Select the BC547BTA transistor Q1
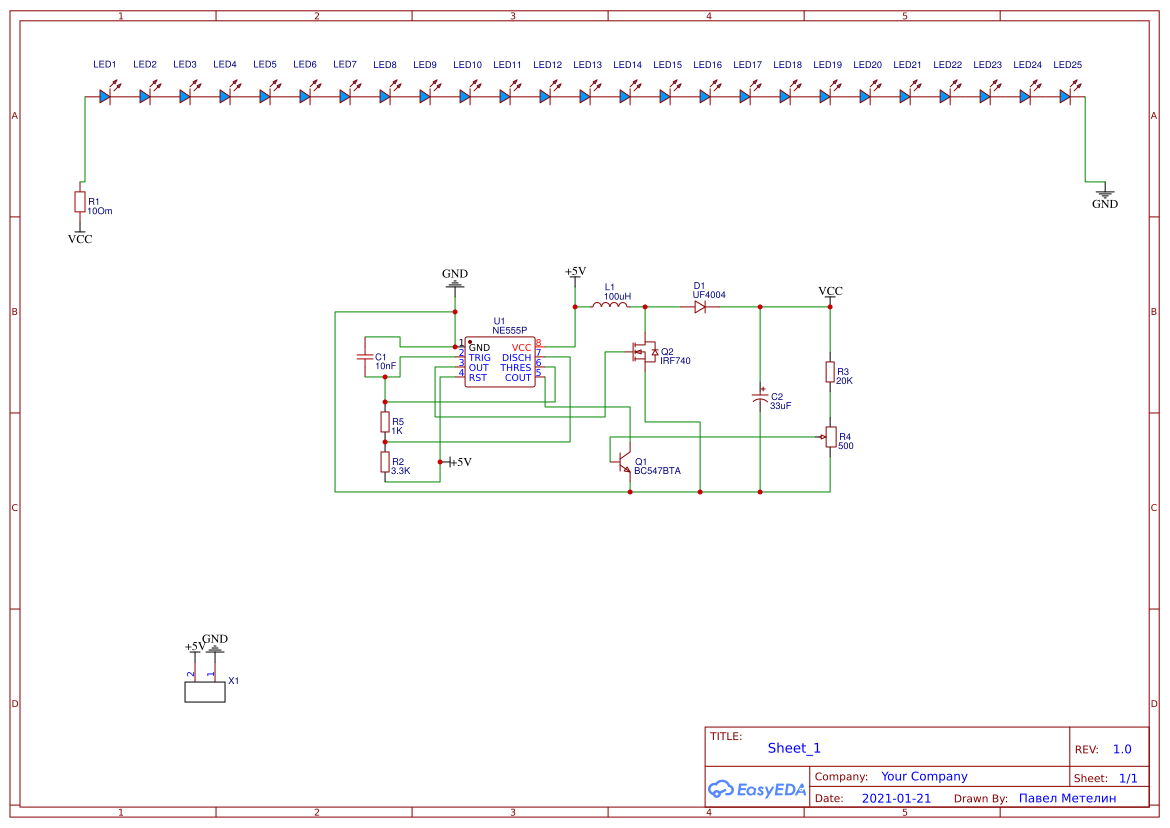1170x828 pixels. [624, 460]
